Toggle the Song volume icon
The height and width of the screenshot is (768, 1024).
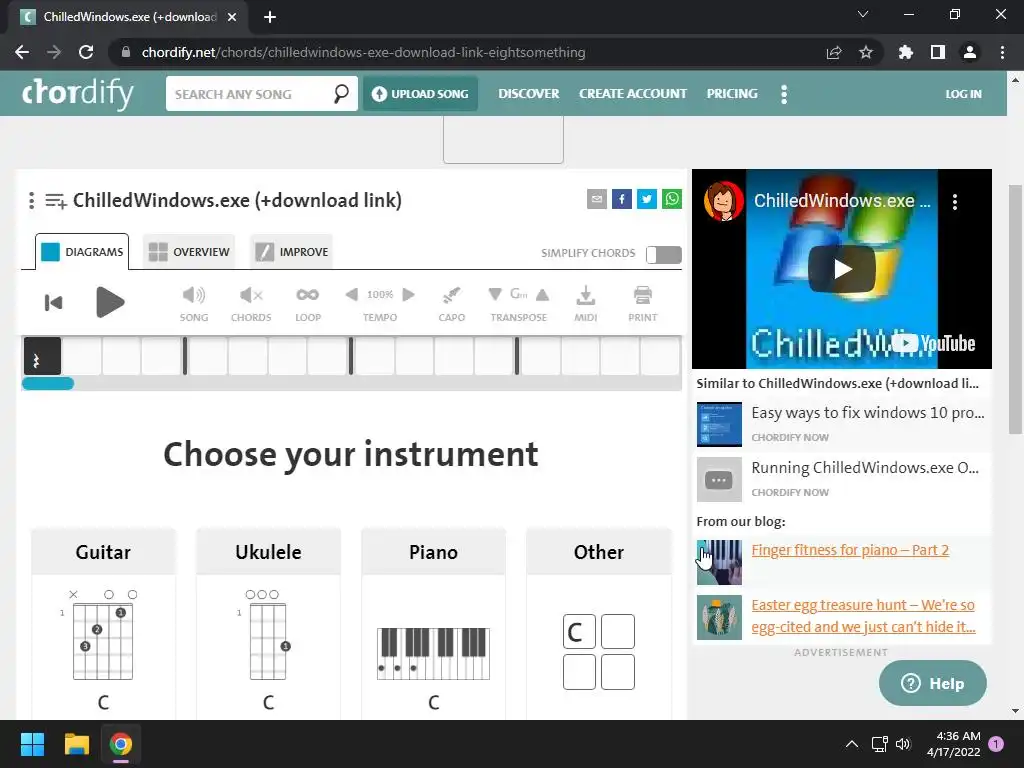click(194, 295)
